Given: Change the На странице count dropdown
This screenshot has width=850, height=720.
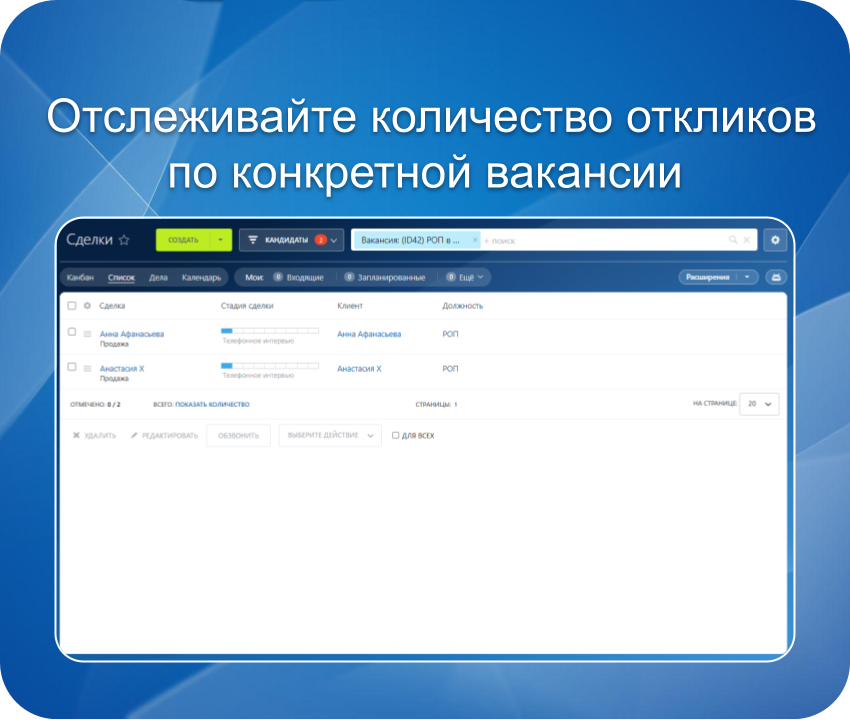Looking at the screenshot, I should coord(759,404).
